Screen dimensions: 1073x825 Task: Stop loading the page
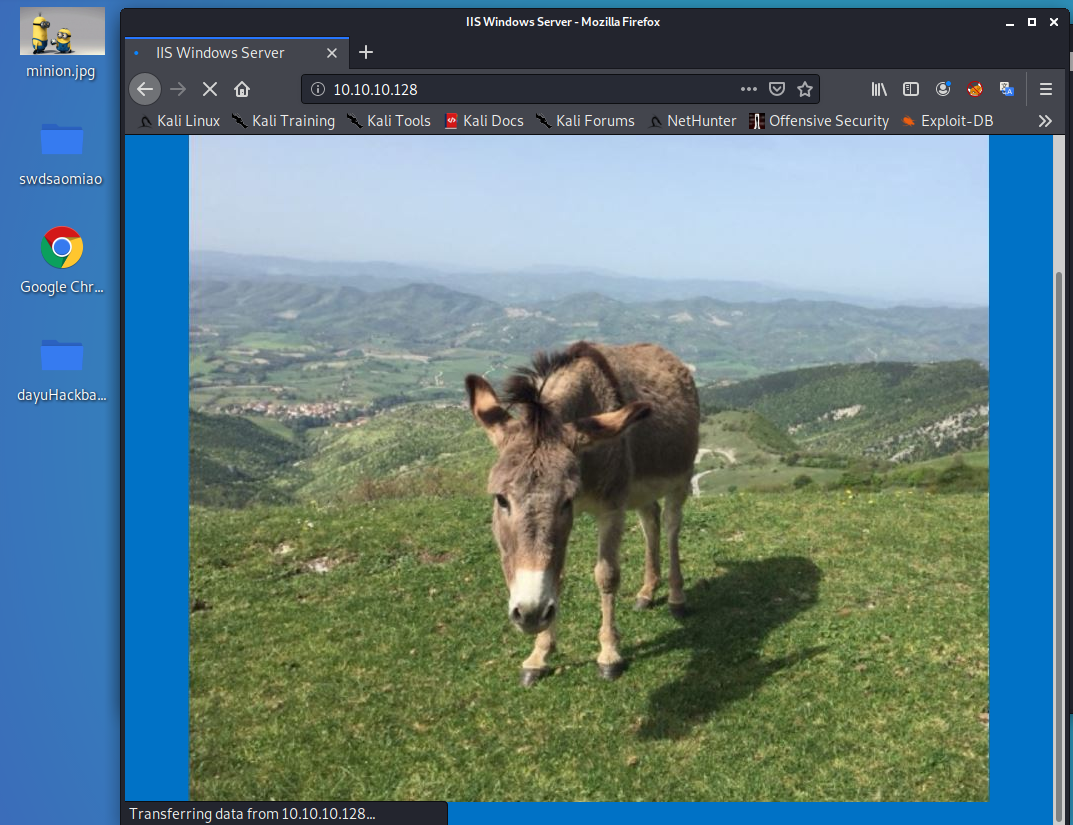pyautogui.click(x=210, y=89)
